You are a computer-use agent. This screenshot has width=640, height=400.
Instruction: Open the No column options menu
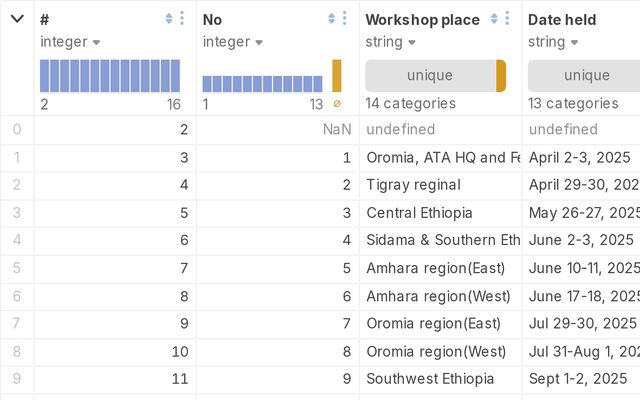(345, 19)
